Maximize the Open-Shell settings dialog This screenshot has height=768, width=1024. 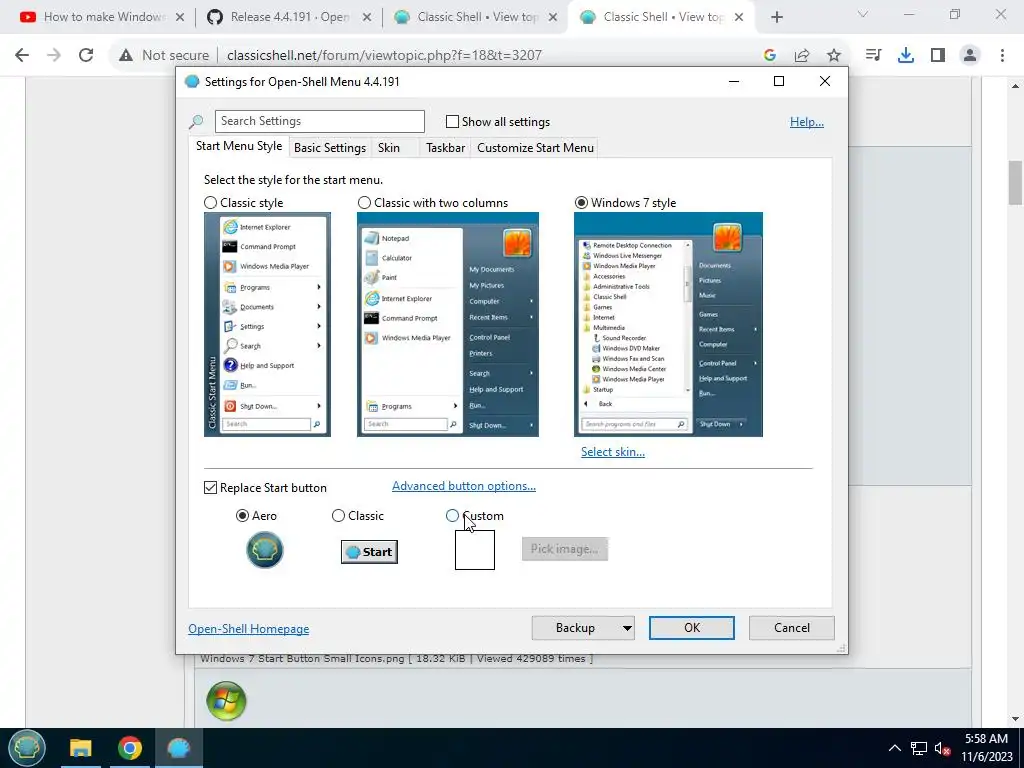tap(779, 81)
